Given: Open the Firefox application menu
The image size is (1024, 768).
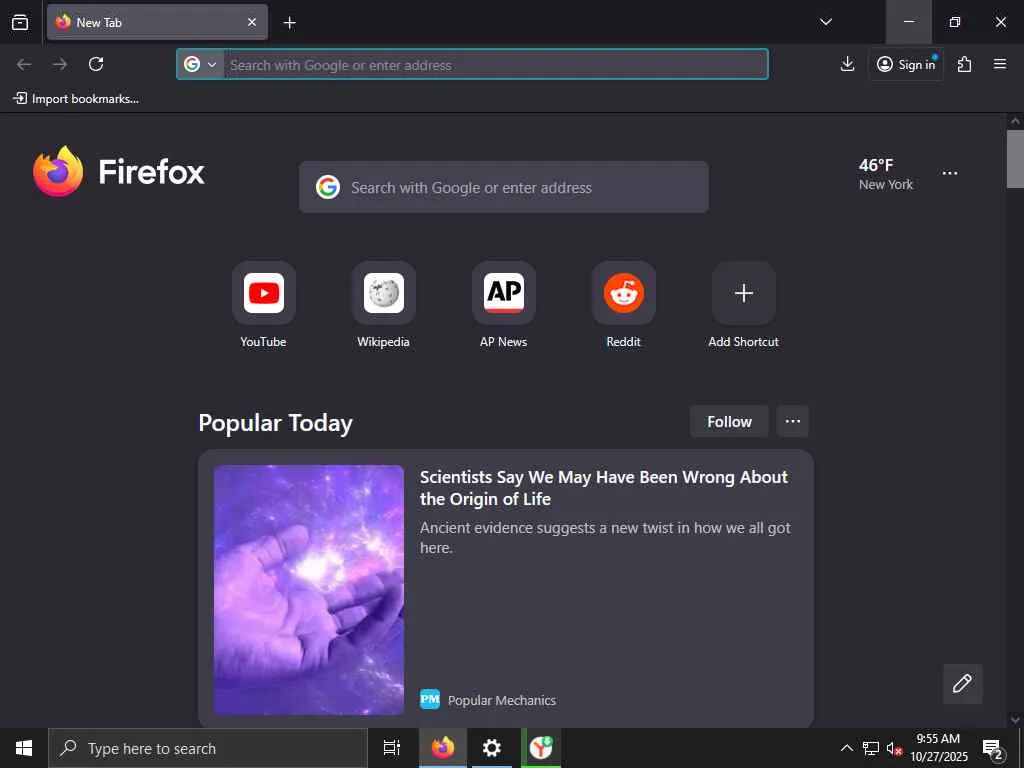Looking at the screenshot, I should click(999, 64).
